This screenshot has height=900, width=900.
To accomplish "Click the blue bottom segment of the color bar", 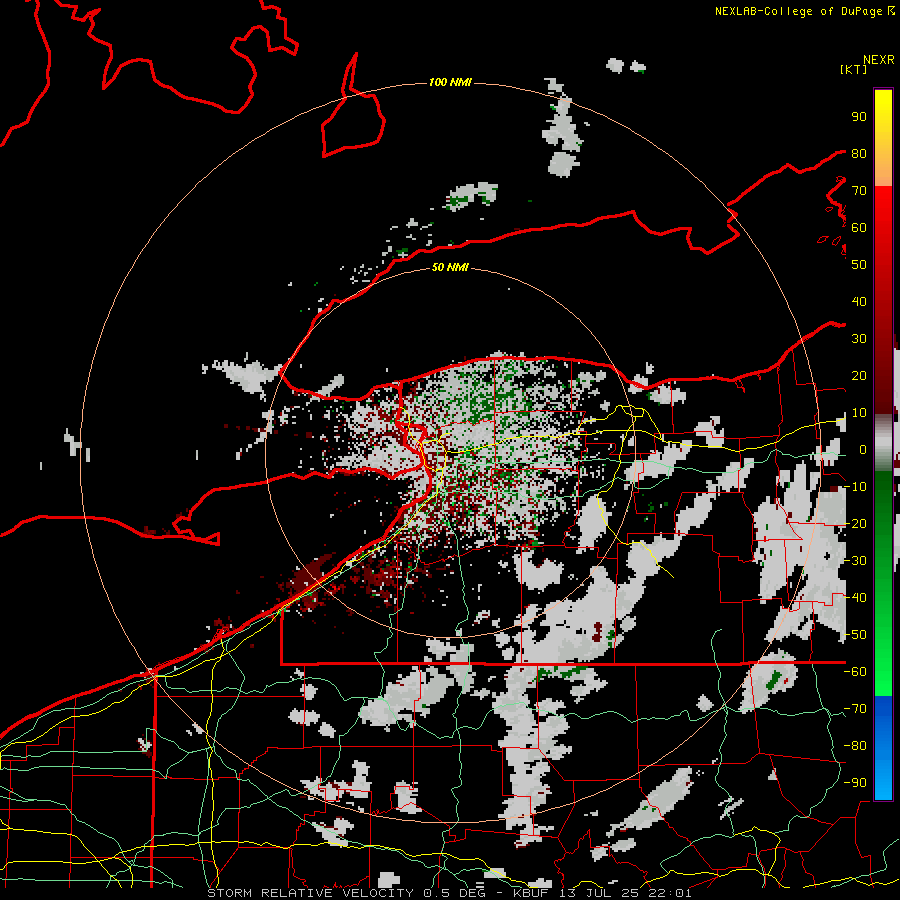I will pos(883,748).
